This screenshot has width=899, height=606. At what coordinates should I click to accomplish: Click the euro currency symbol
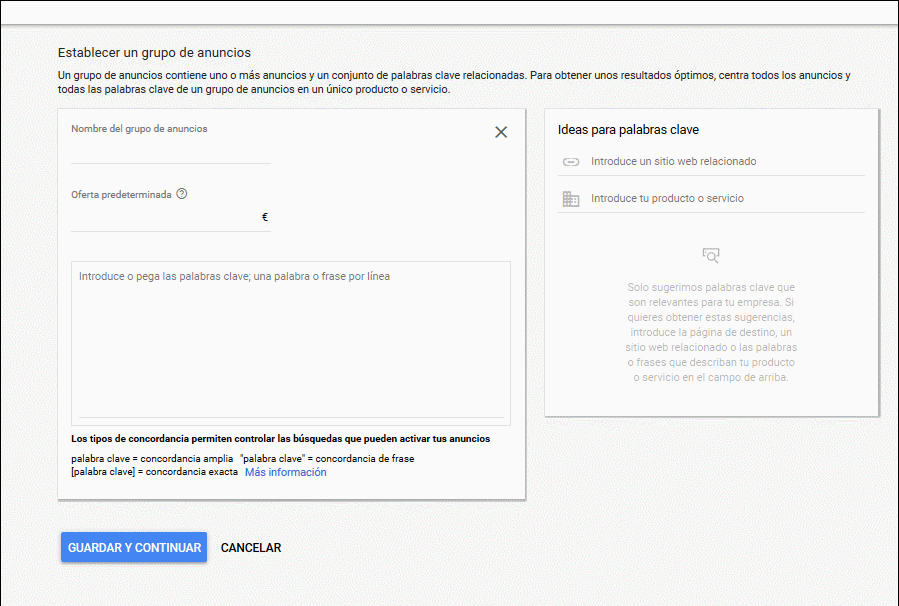pos(265,217)
